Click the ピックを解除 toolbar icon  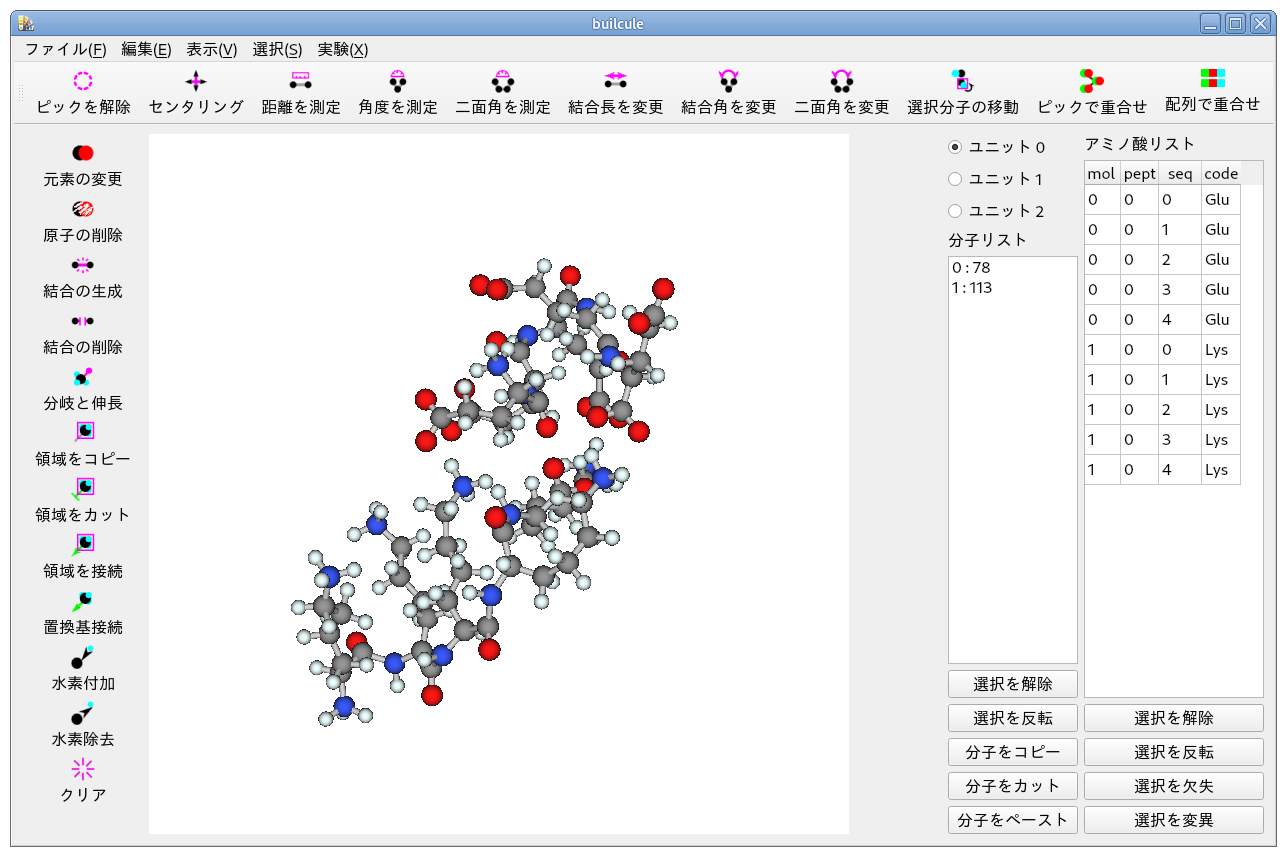(83, 82)
